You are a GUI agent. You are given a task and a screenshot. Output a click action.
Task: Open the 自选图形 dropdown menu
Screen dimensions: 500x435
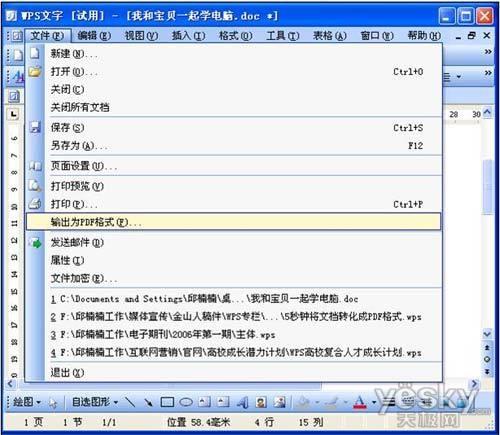(x=95, y=402)
